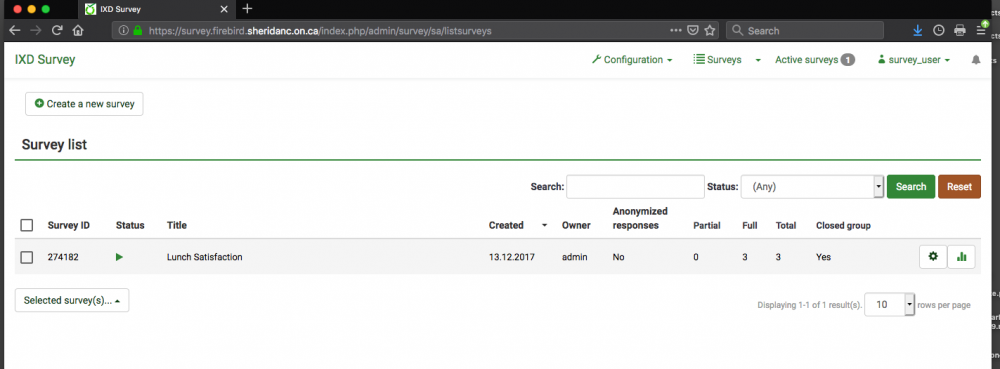
Task: Click the green padlock security icon
Action: click(137, 30)
